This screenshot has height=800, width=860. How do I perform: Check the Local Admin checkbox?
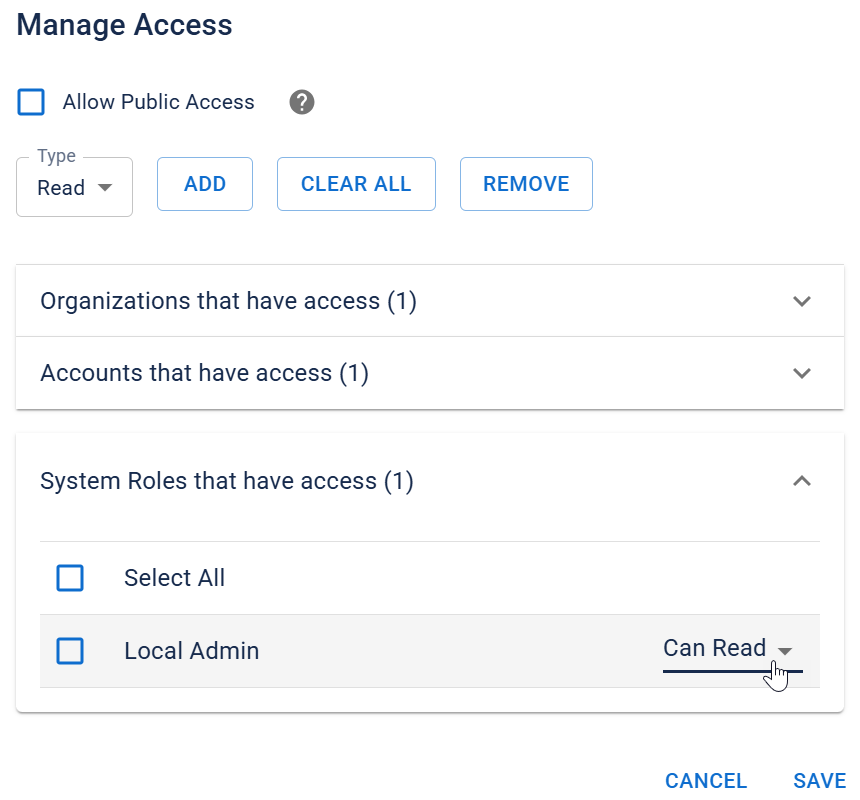click(x=70, y=651)
